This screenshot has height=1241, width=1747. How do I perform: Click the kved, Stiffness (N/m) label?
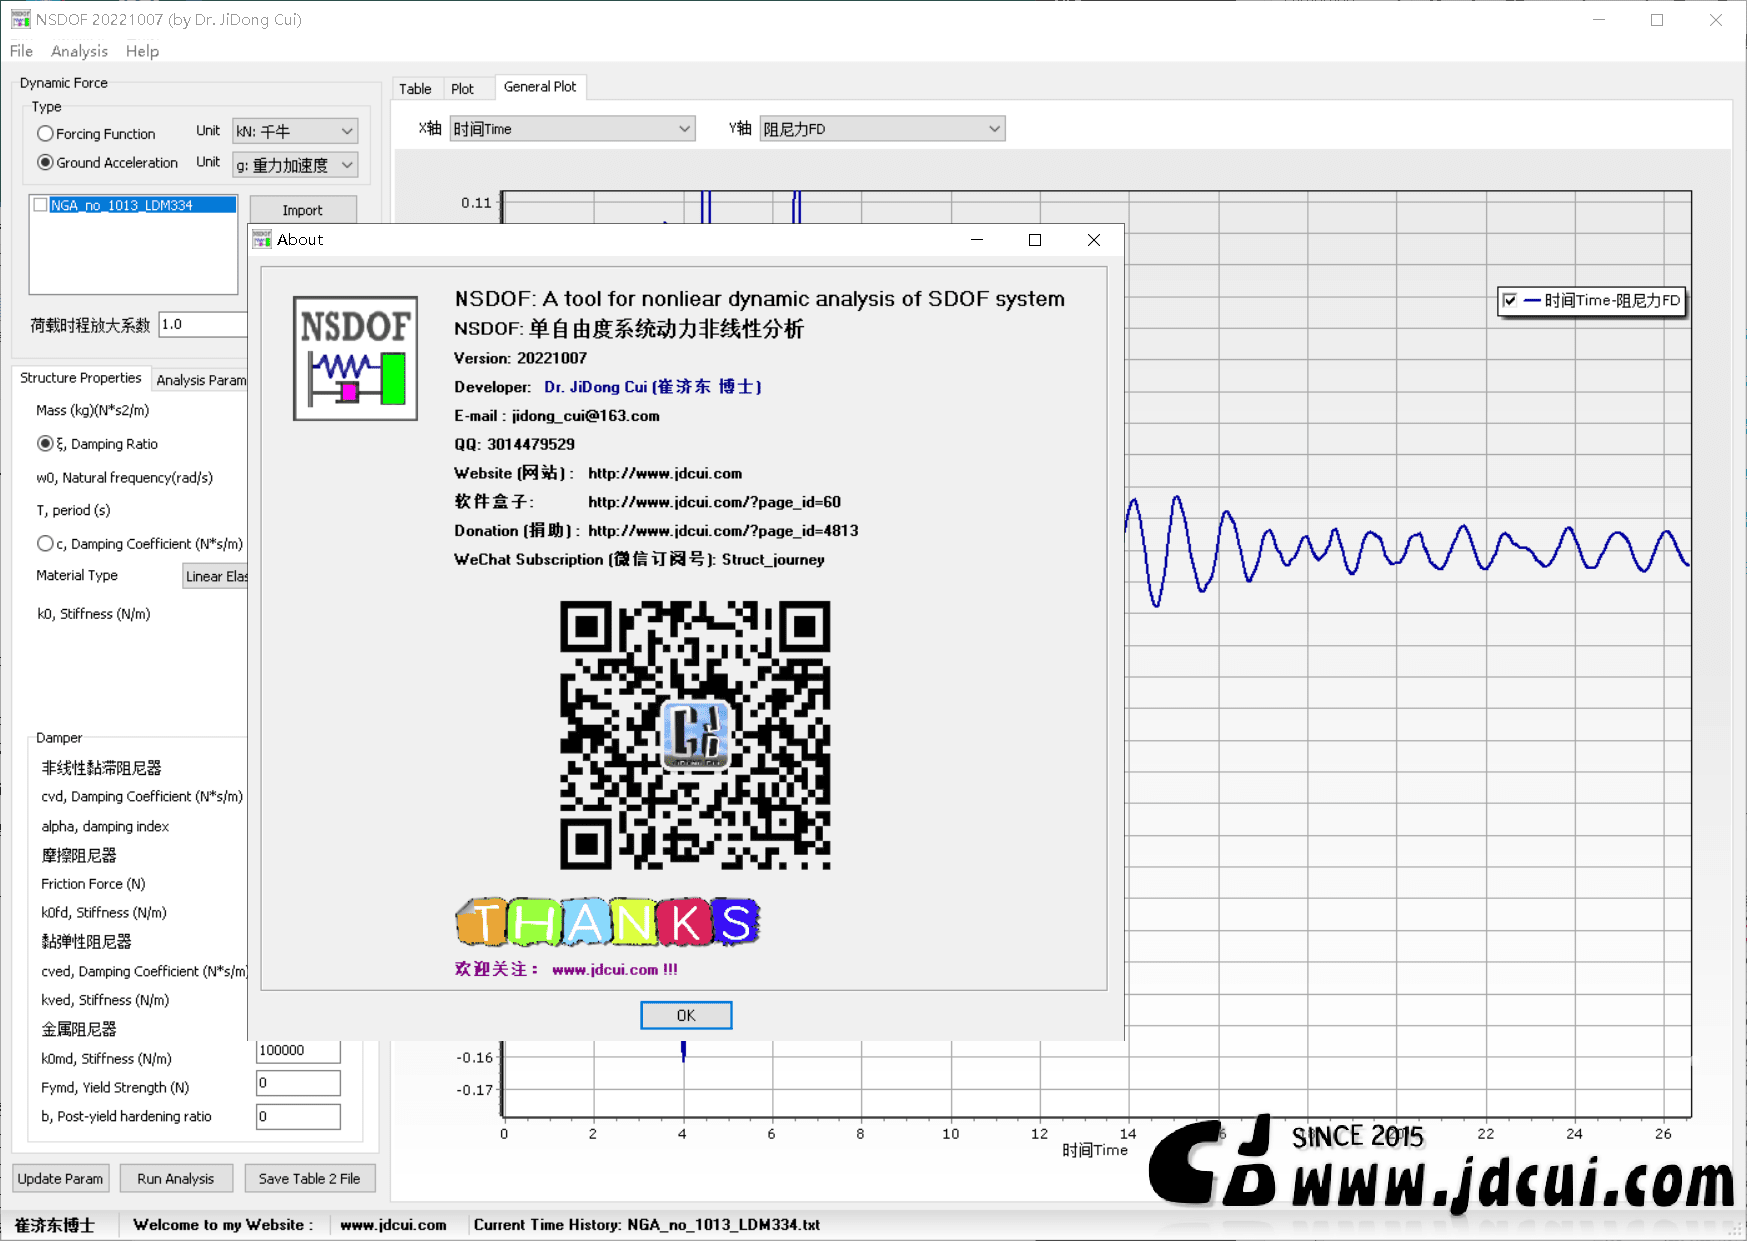(105, 1000)
